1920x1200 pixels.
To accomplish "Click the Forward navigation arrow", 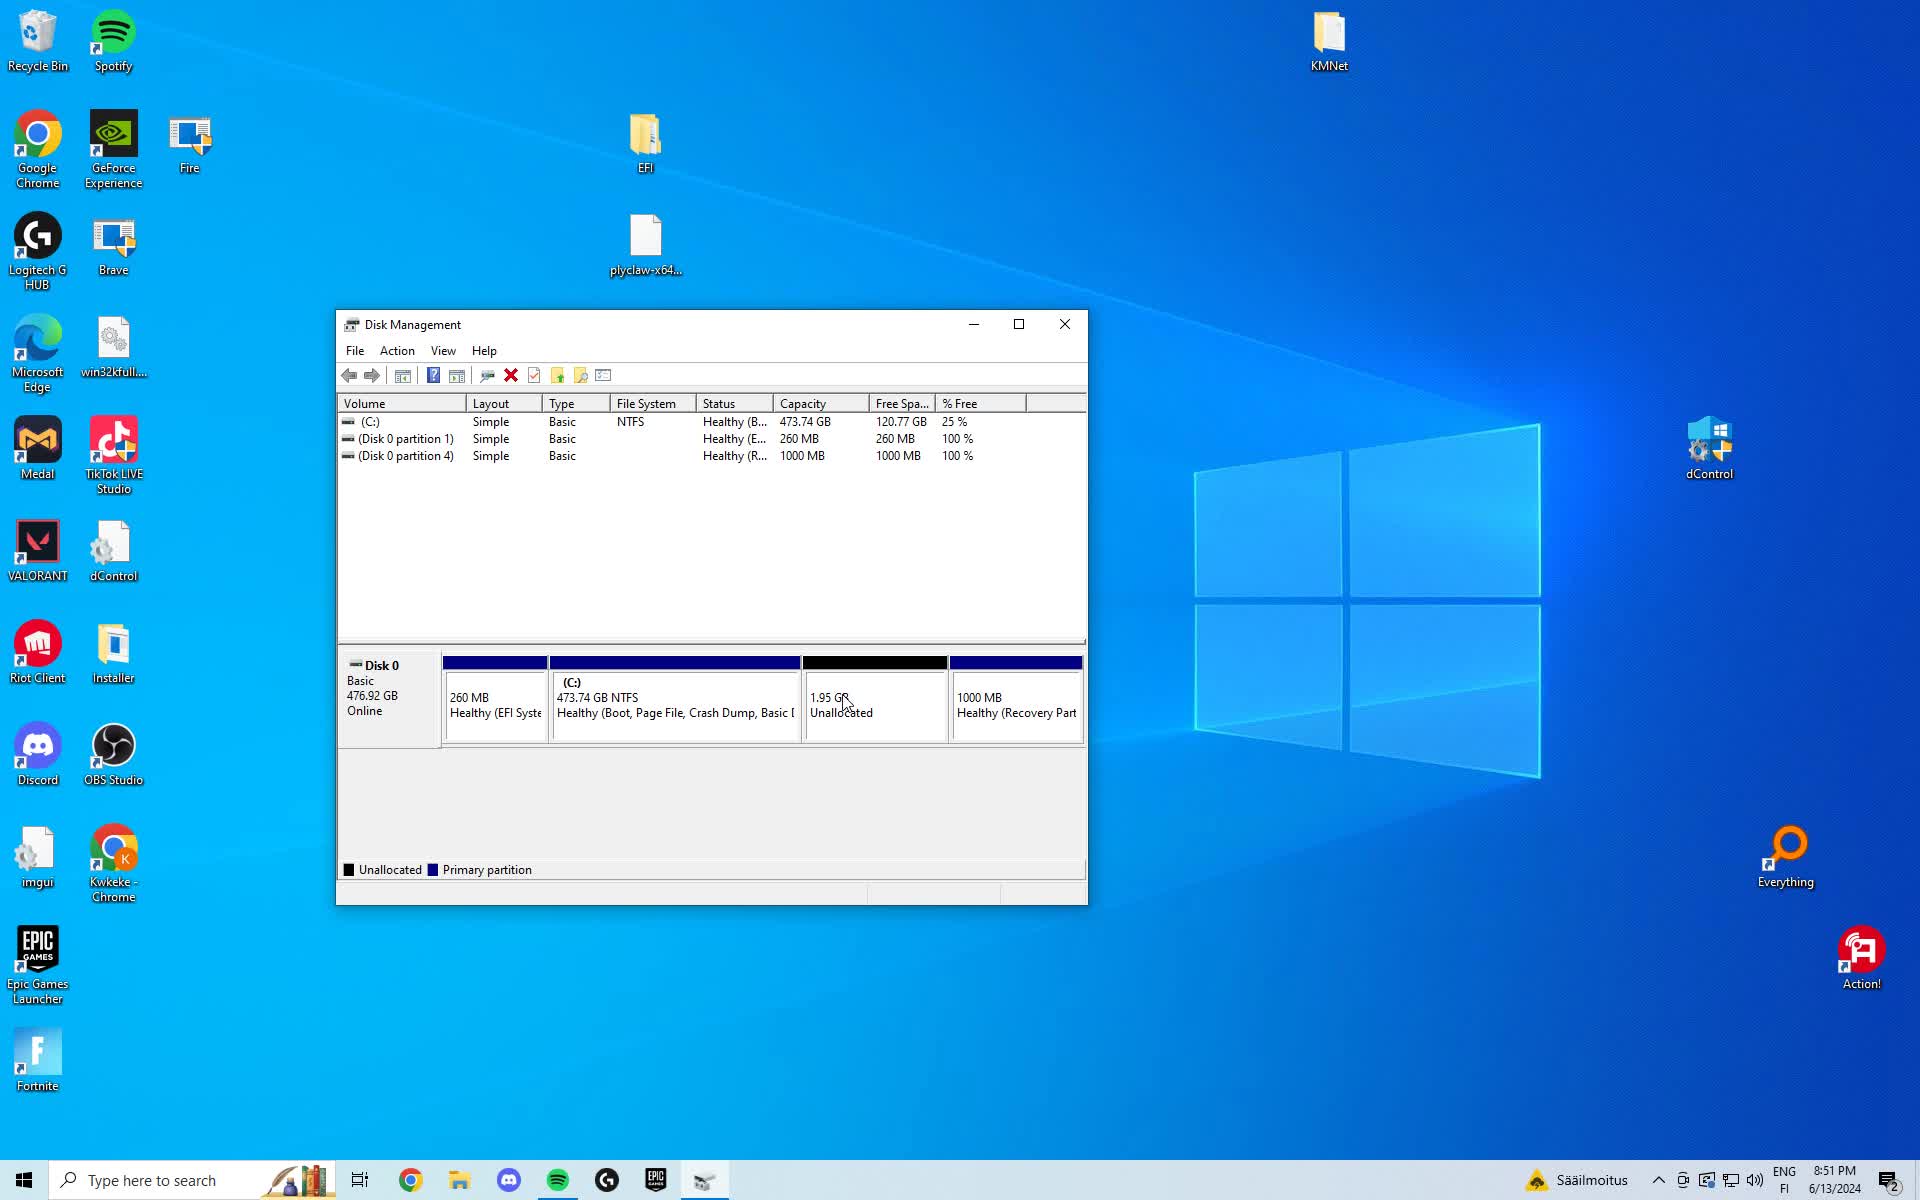I will [x=371, y=376].
